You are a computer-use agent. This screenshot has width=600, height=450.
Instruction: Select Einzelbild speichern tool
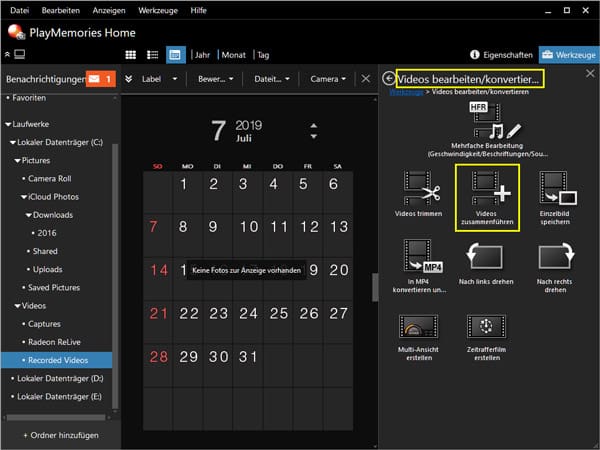(555, 188)
